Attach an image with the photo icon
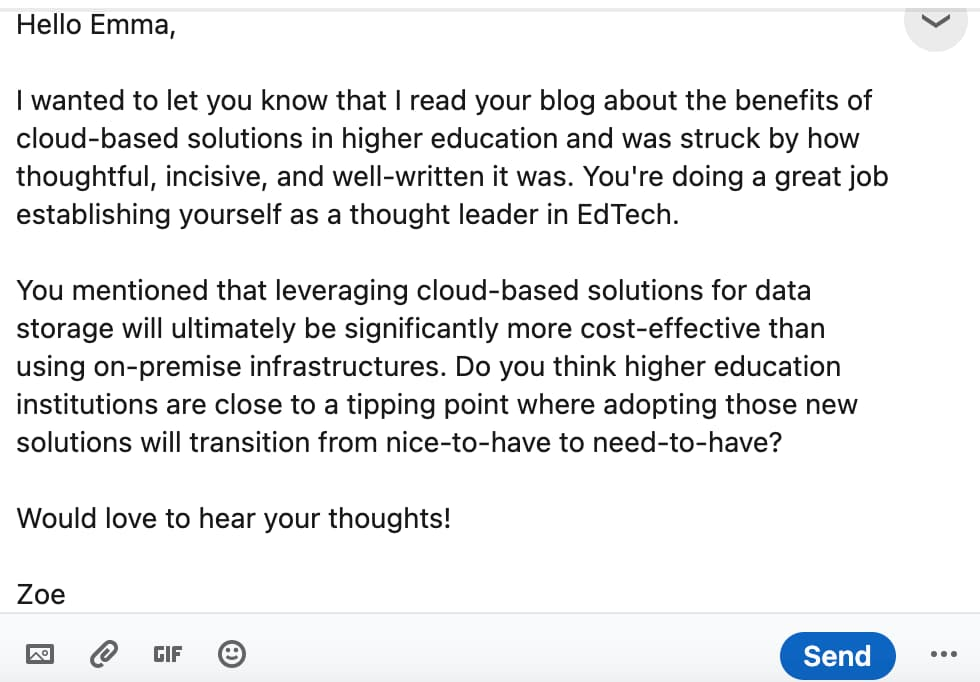This screenshot has height=682, width=980. pyautogui.click(x=40, y=654)
